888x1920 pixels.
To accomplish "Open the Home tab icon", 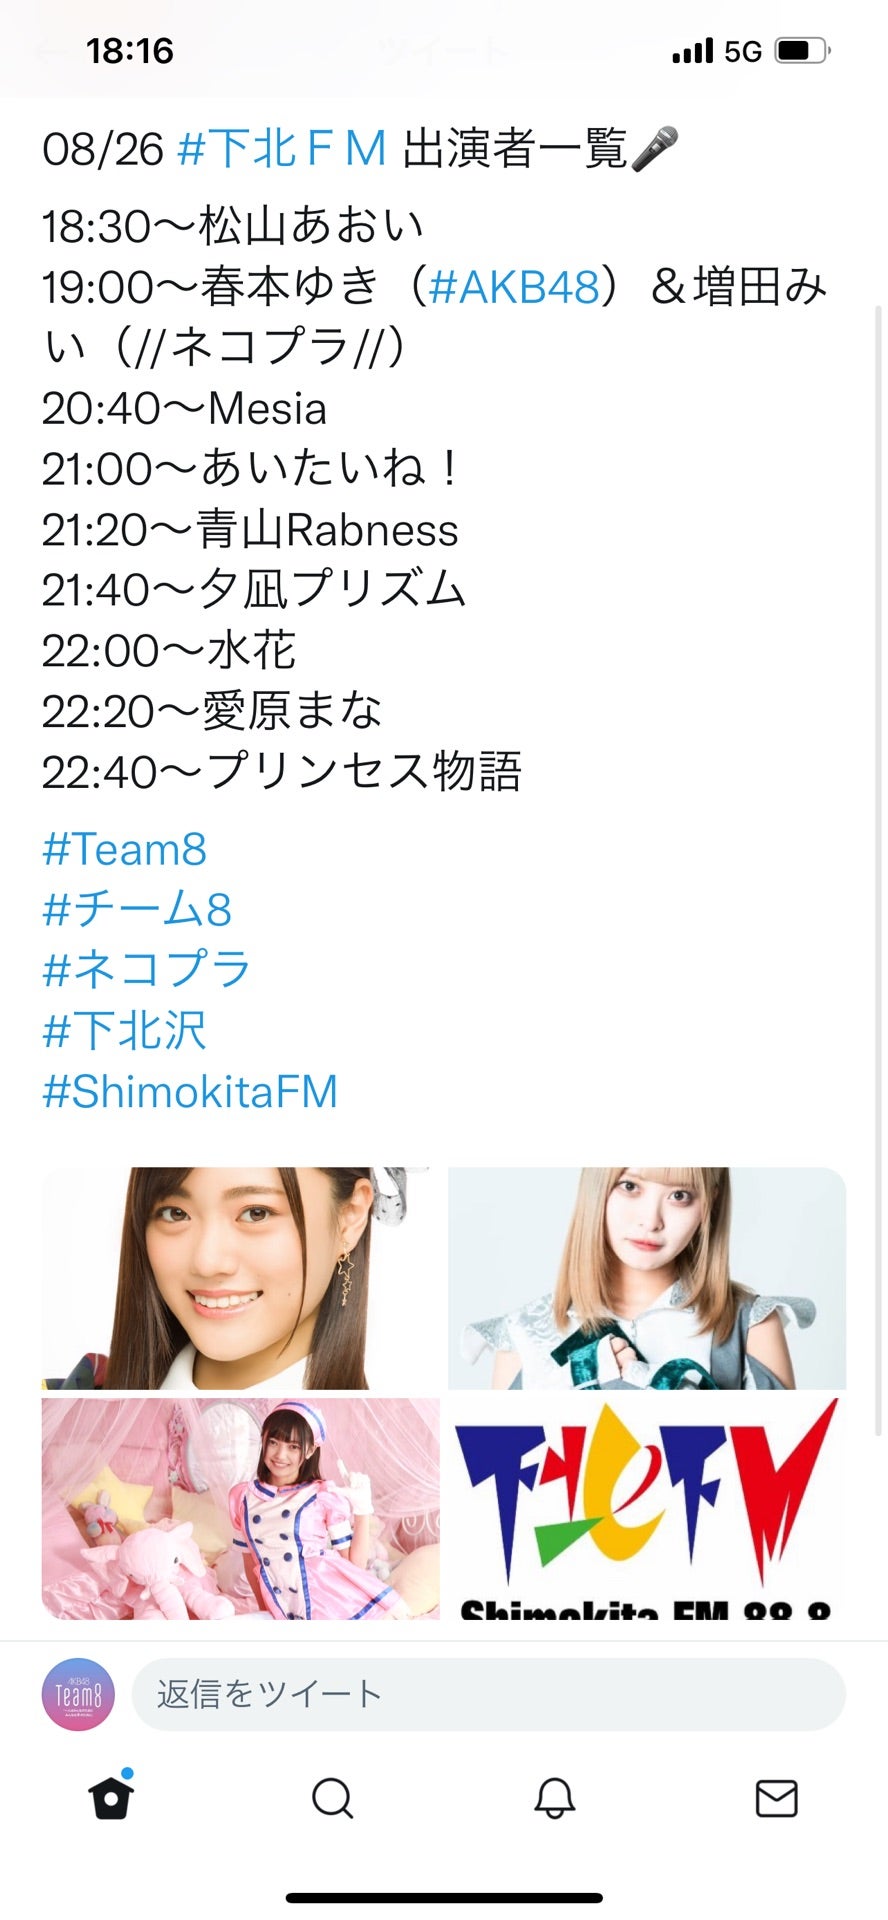I will pos(111,1797).
